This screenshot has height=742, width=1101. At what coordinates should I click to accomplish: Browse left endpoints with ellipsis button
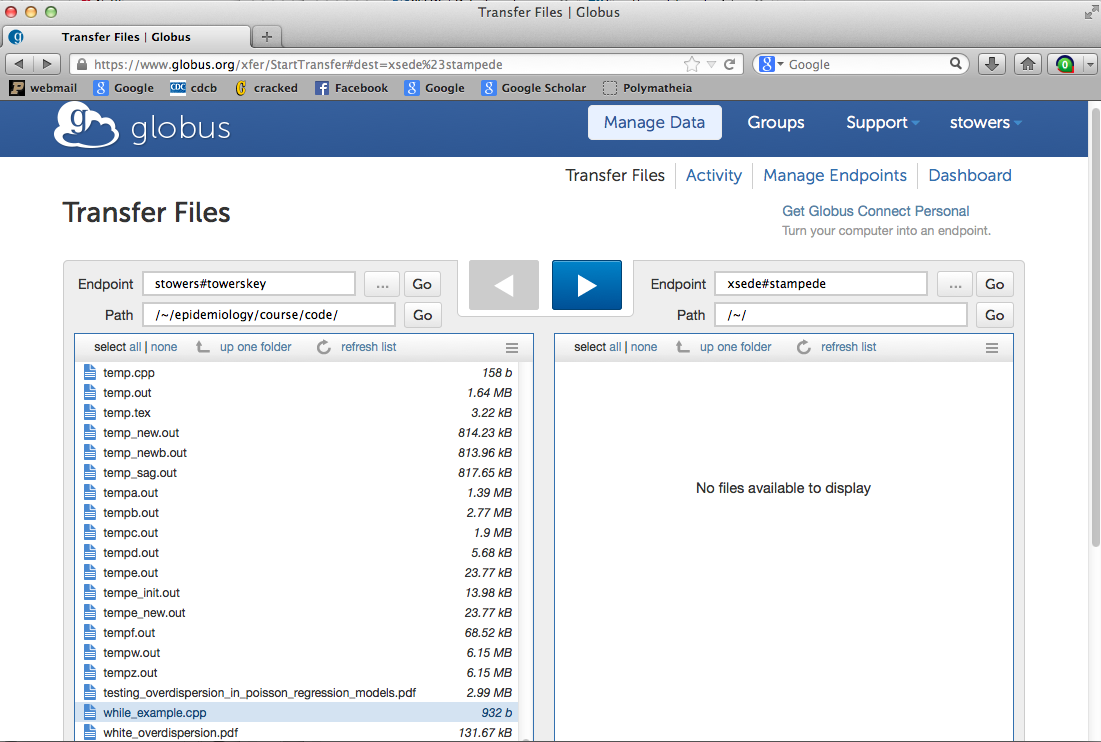[x=382, y=284]
